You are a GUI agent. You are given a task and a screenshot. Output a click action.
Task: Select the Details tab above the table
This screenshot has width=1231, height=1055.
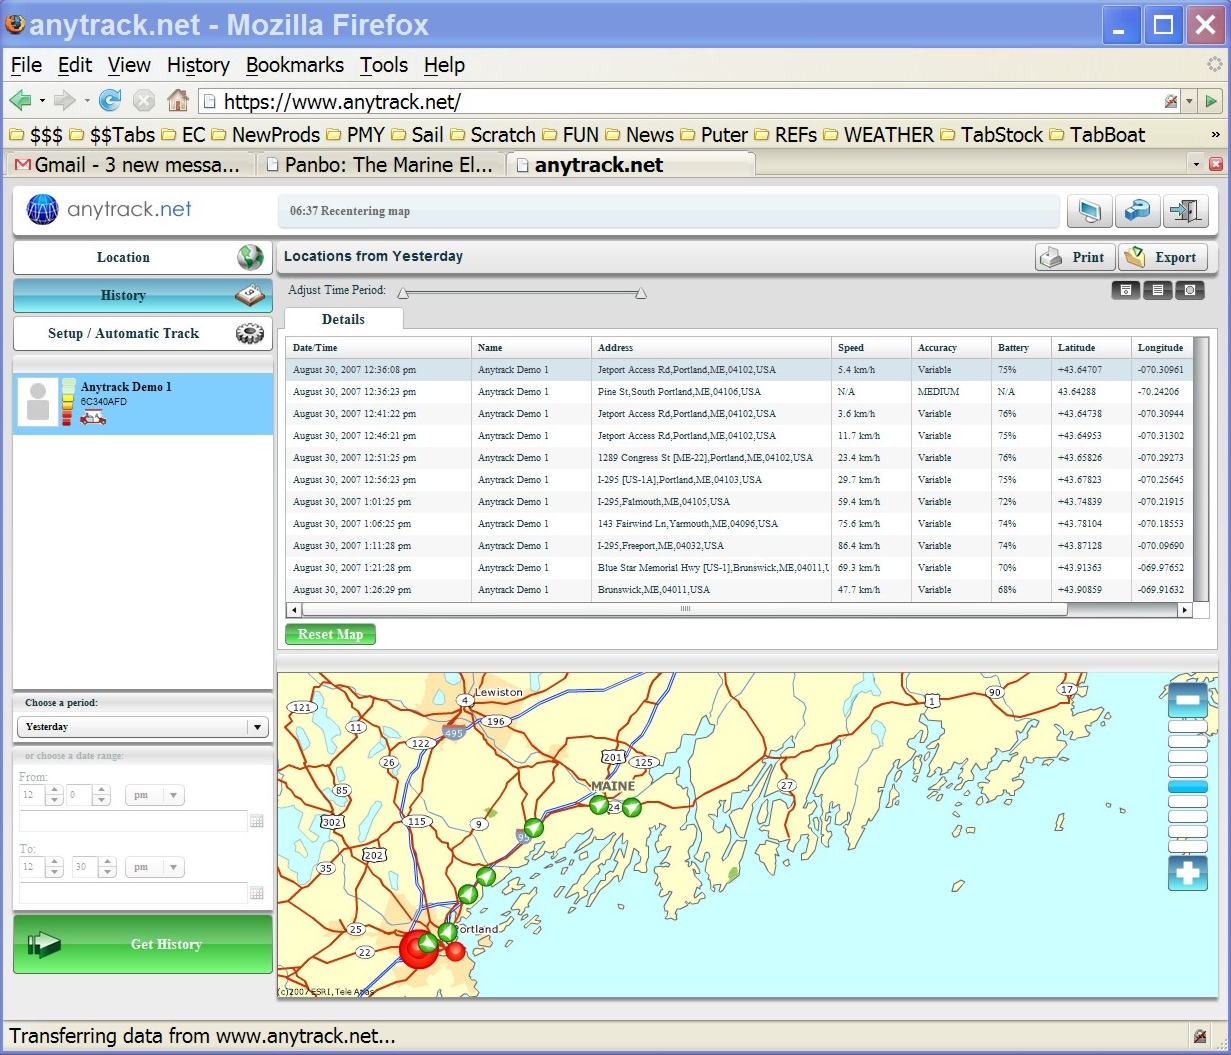tap(343, 320)
